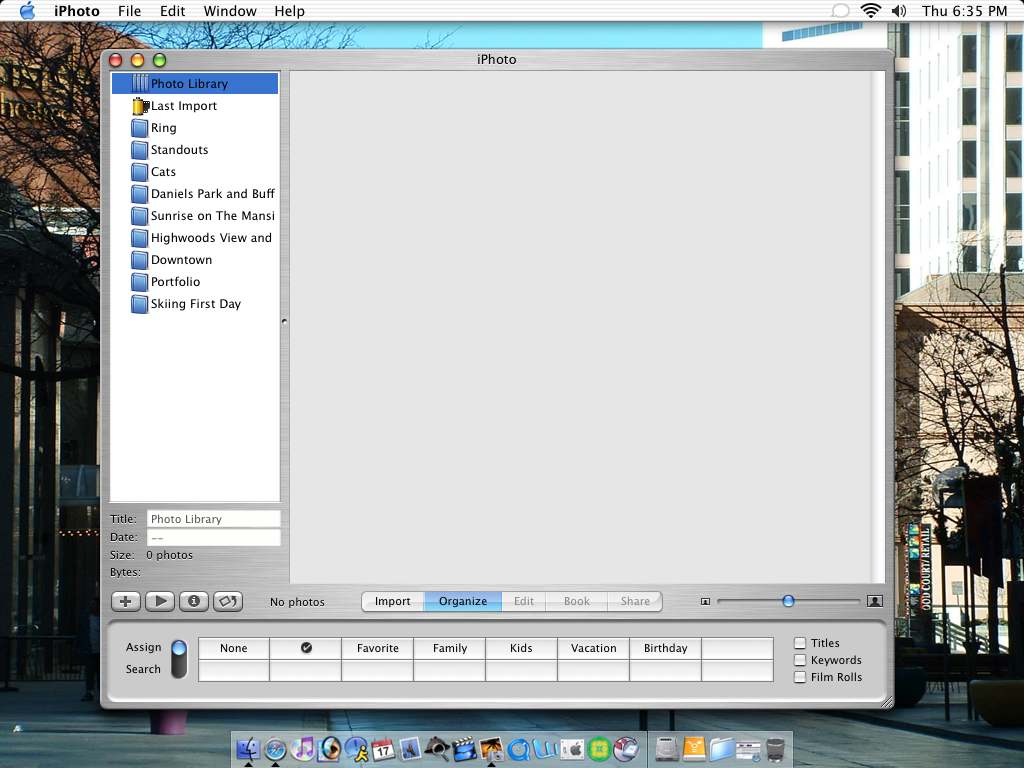The height and width of the screenshot is (768, 1024).
Task: Open Finder from the Dock
Action: [248, 748]
